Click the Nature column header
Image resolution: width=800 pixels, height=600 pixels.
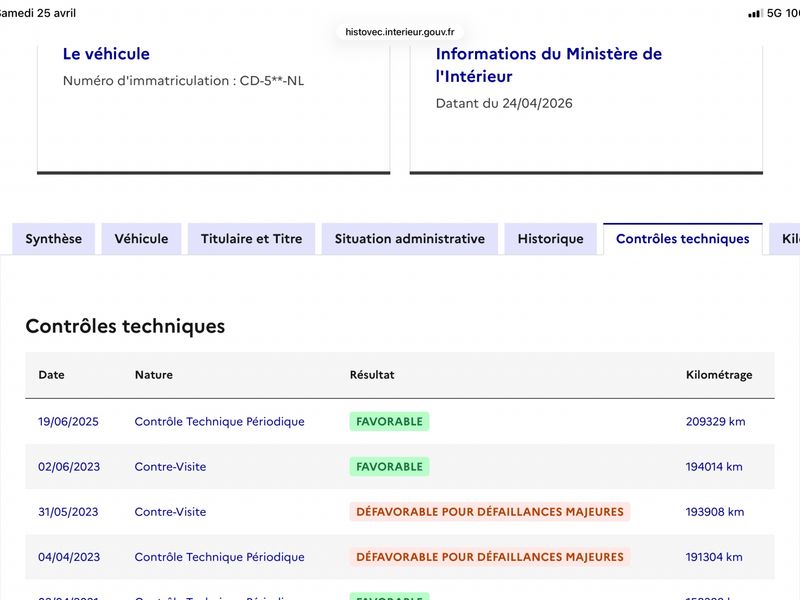(x=154, y=375)
